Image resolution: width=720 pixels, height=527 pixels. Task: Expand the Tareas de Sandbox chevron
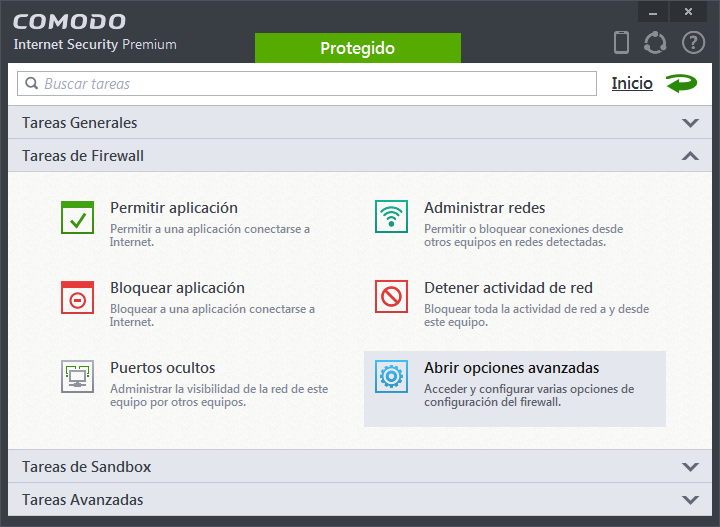pos(690,467)
